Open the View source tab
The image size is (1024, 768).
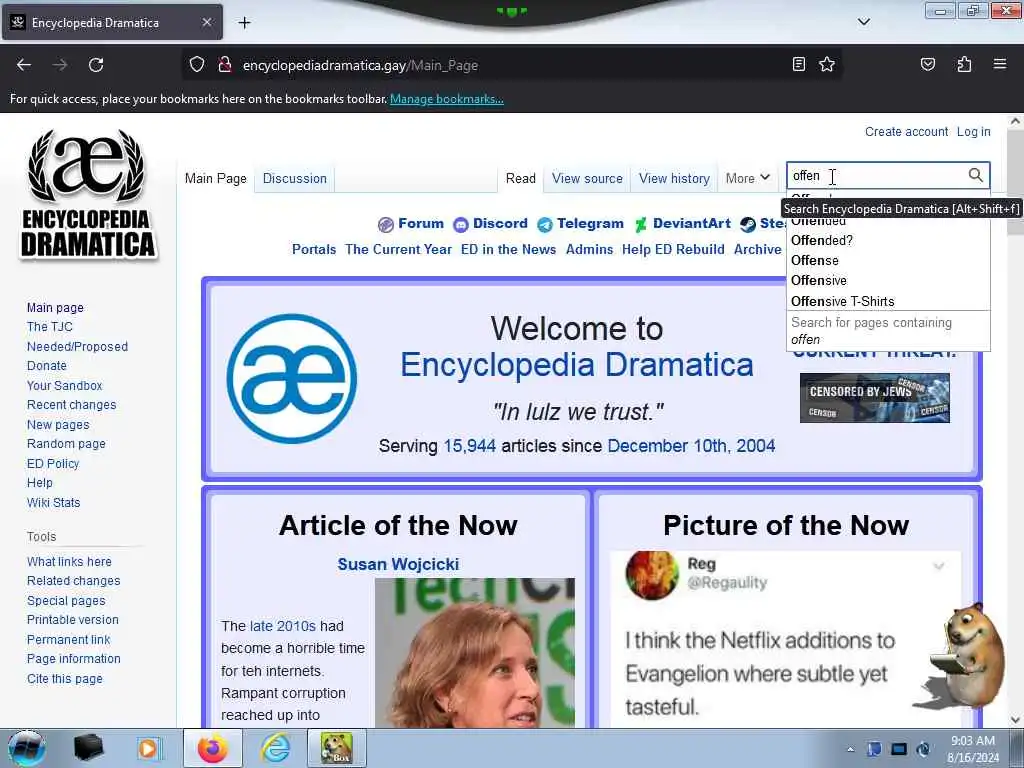(x=587, y=178)
